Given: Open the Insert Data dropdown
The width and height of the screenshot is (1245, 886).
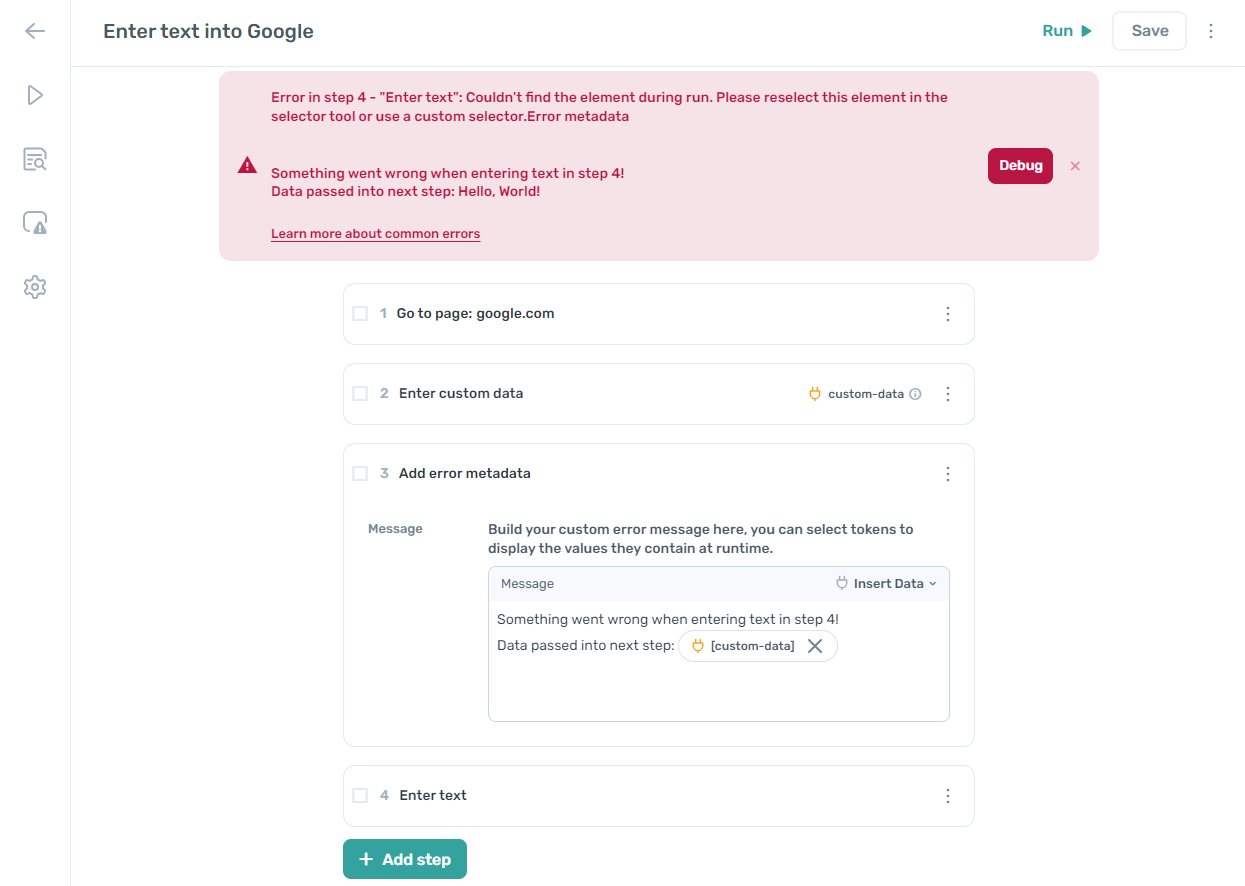Looking at the screenshot, I should [886, 583].
